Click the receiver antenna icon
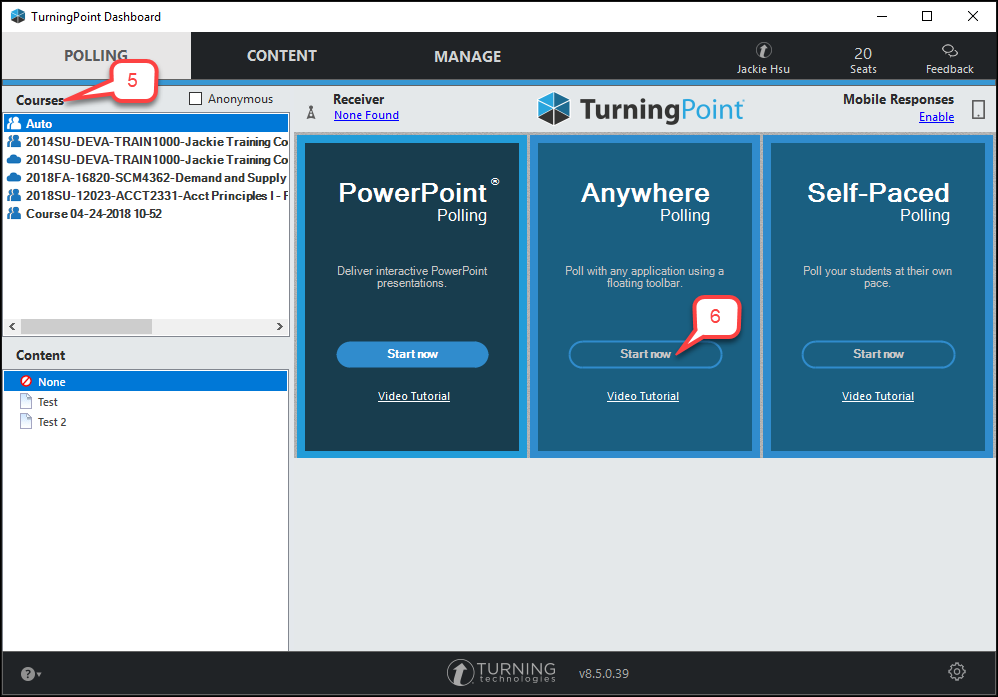This screenshot has height=697, width=998. pos(311,113)
